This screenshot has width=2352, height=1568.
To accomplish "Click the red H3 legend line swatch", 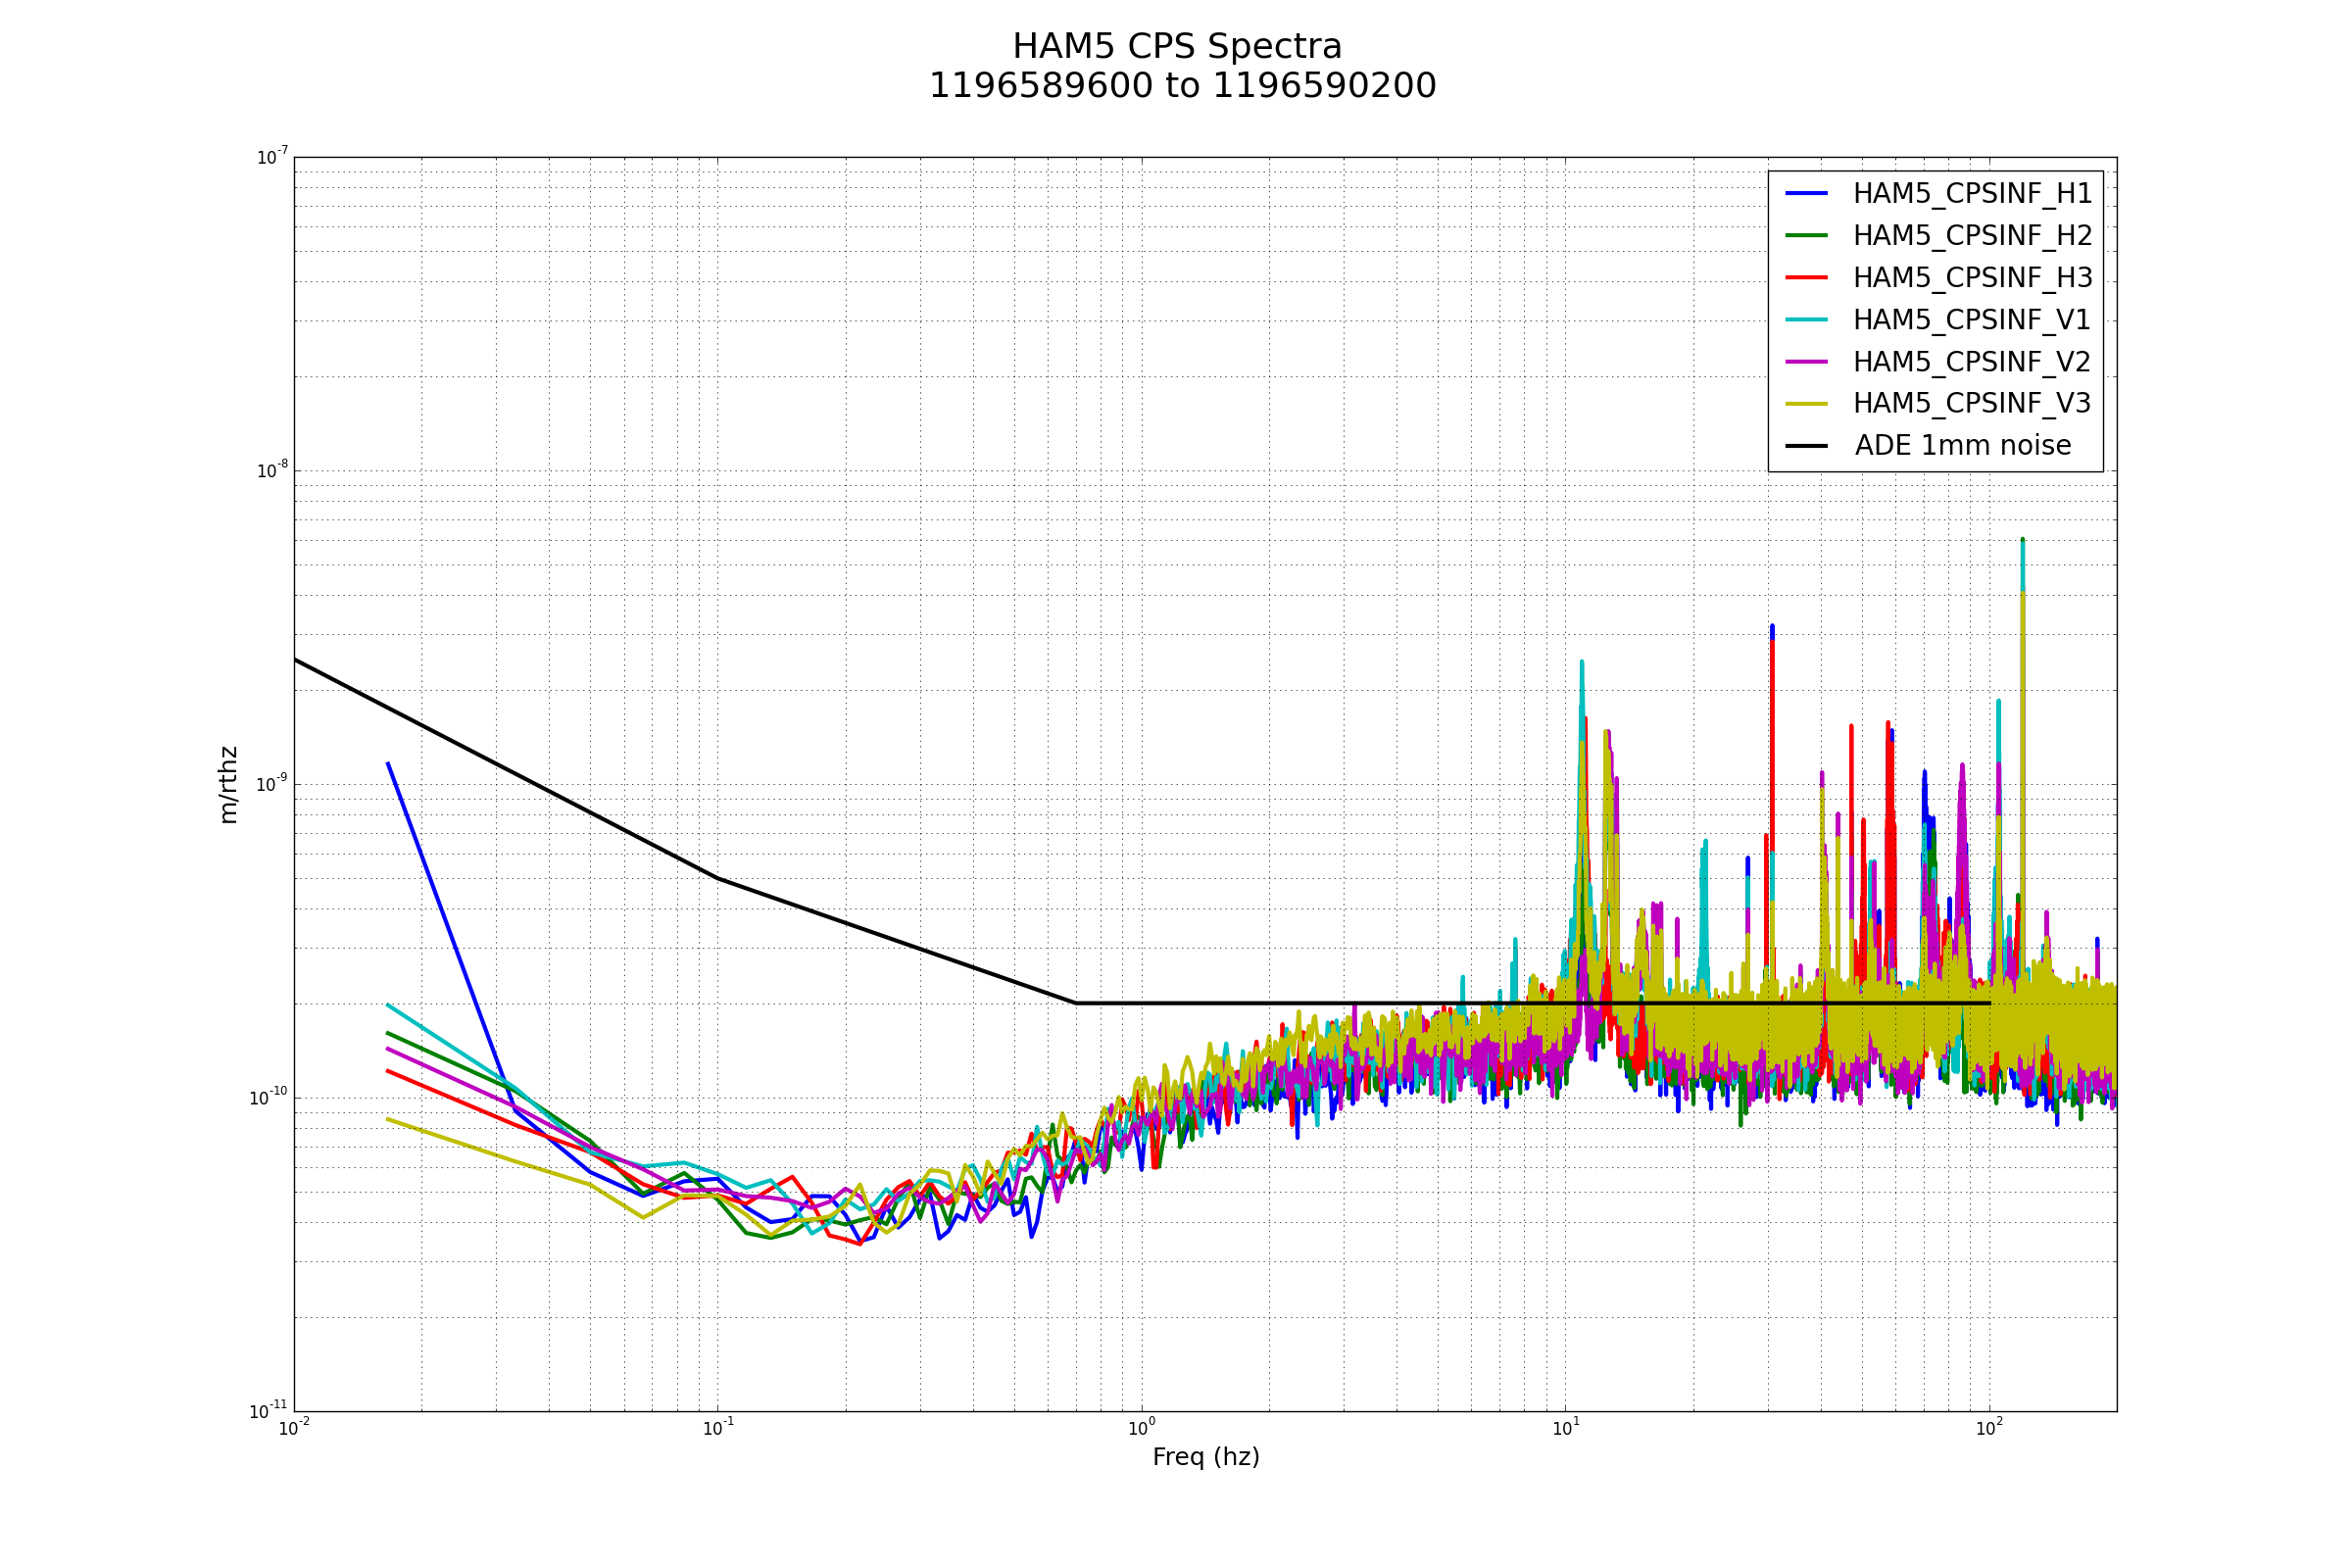I will pos(1806,277).
